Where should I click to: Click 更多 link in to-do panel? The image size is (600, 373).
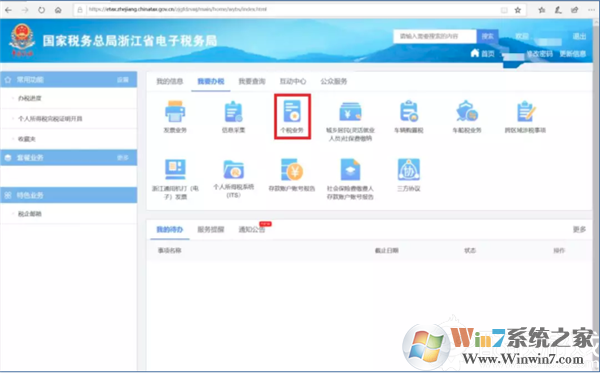point(579,229)
